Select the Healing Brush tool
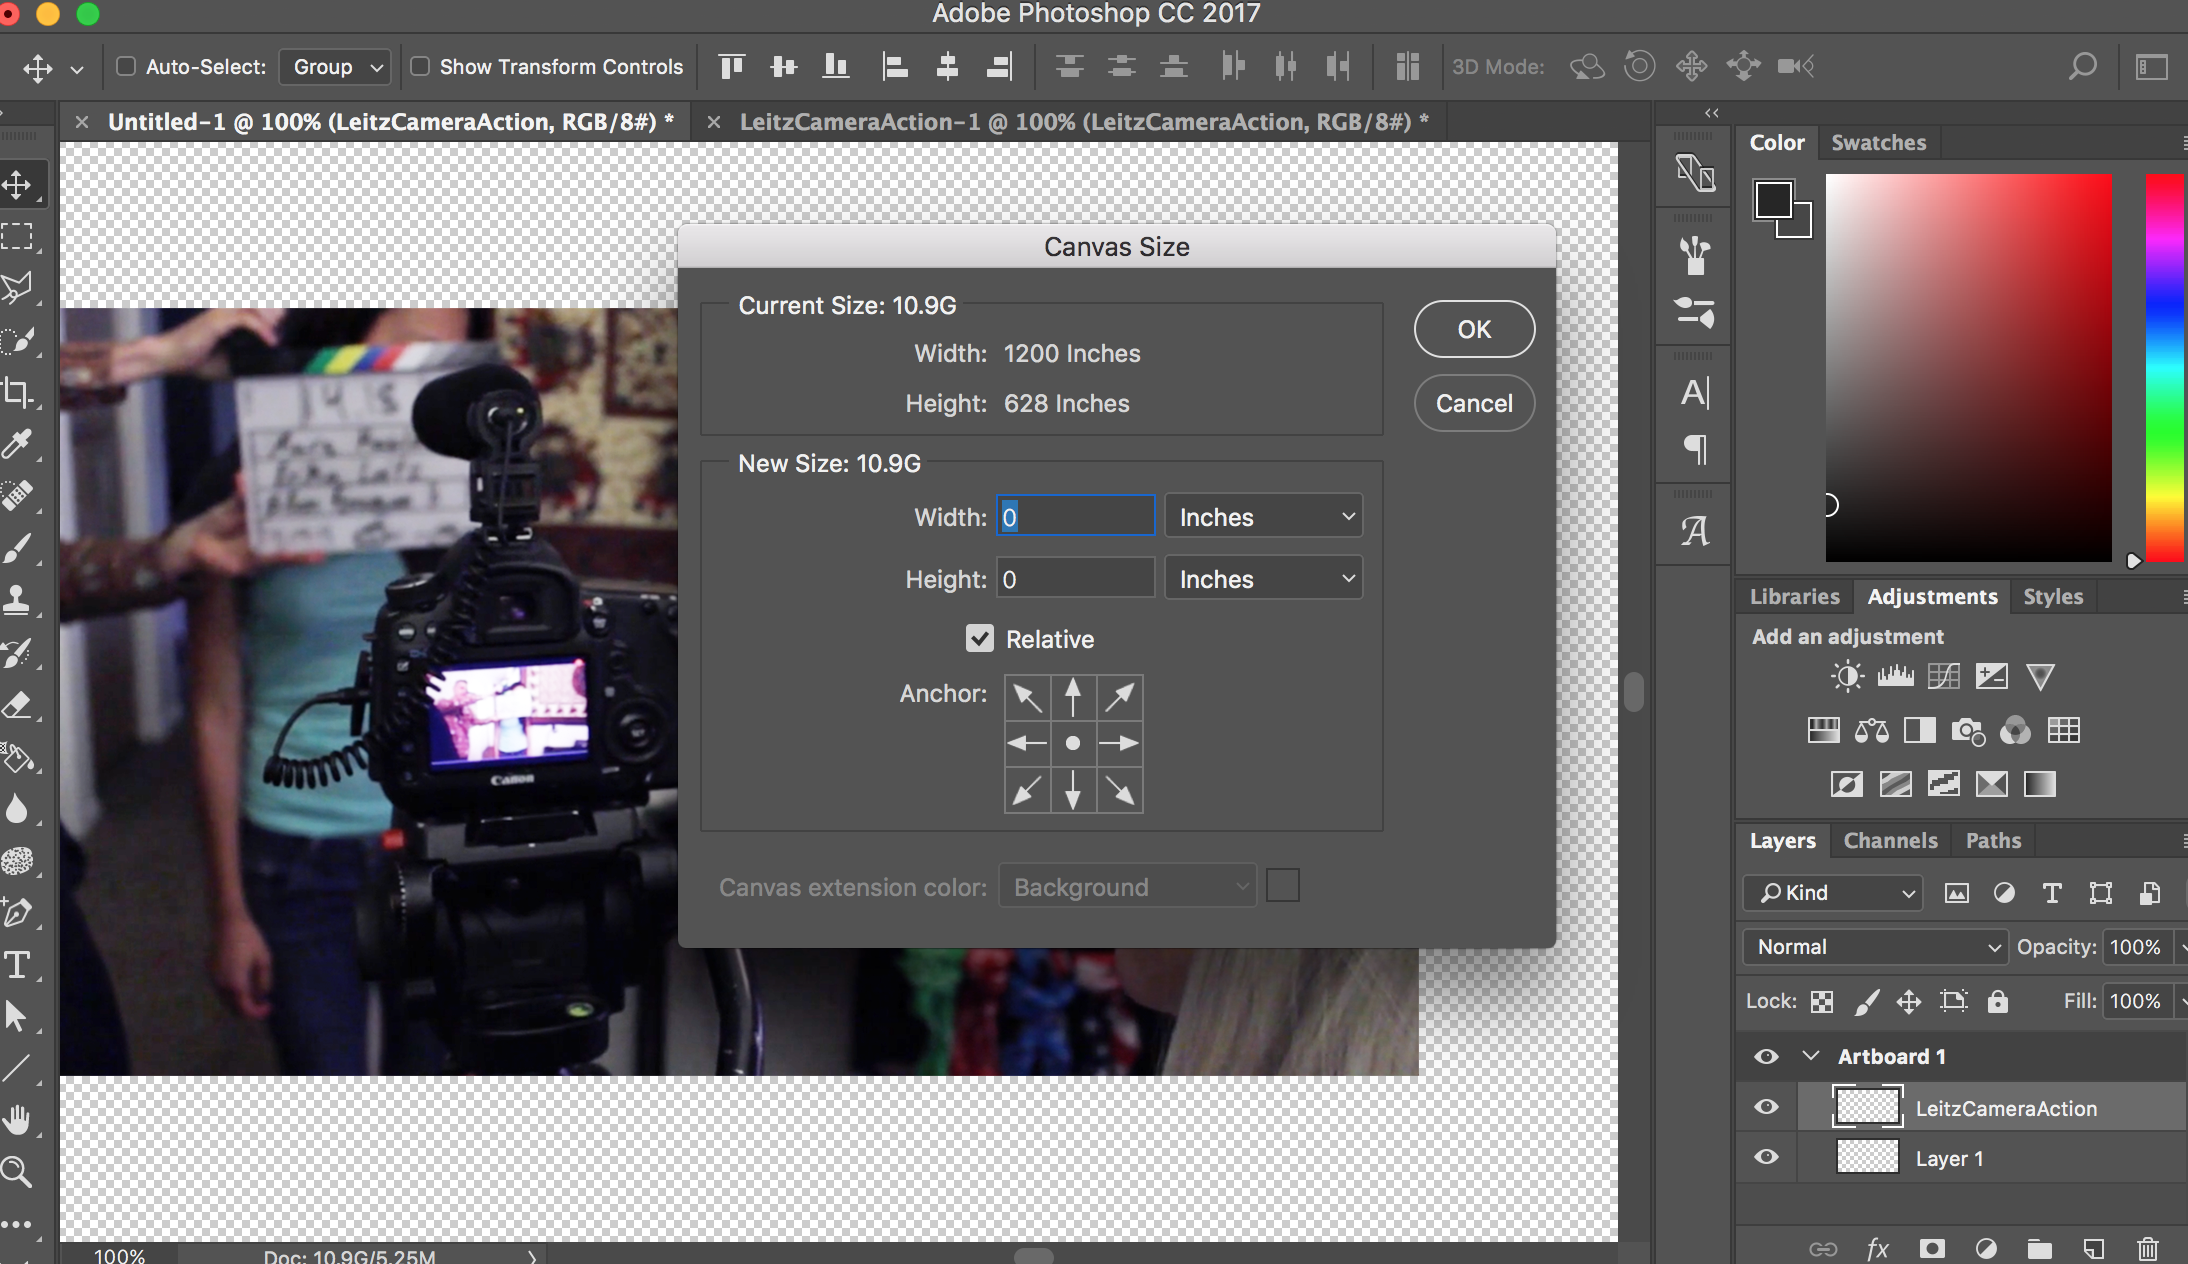 20,495
